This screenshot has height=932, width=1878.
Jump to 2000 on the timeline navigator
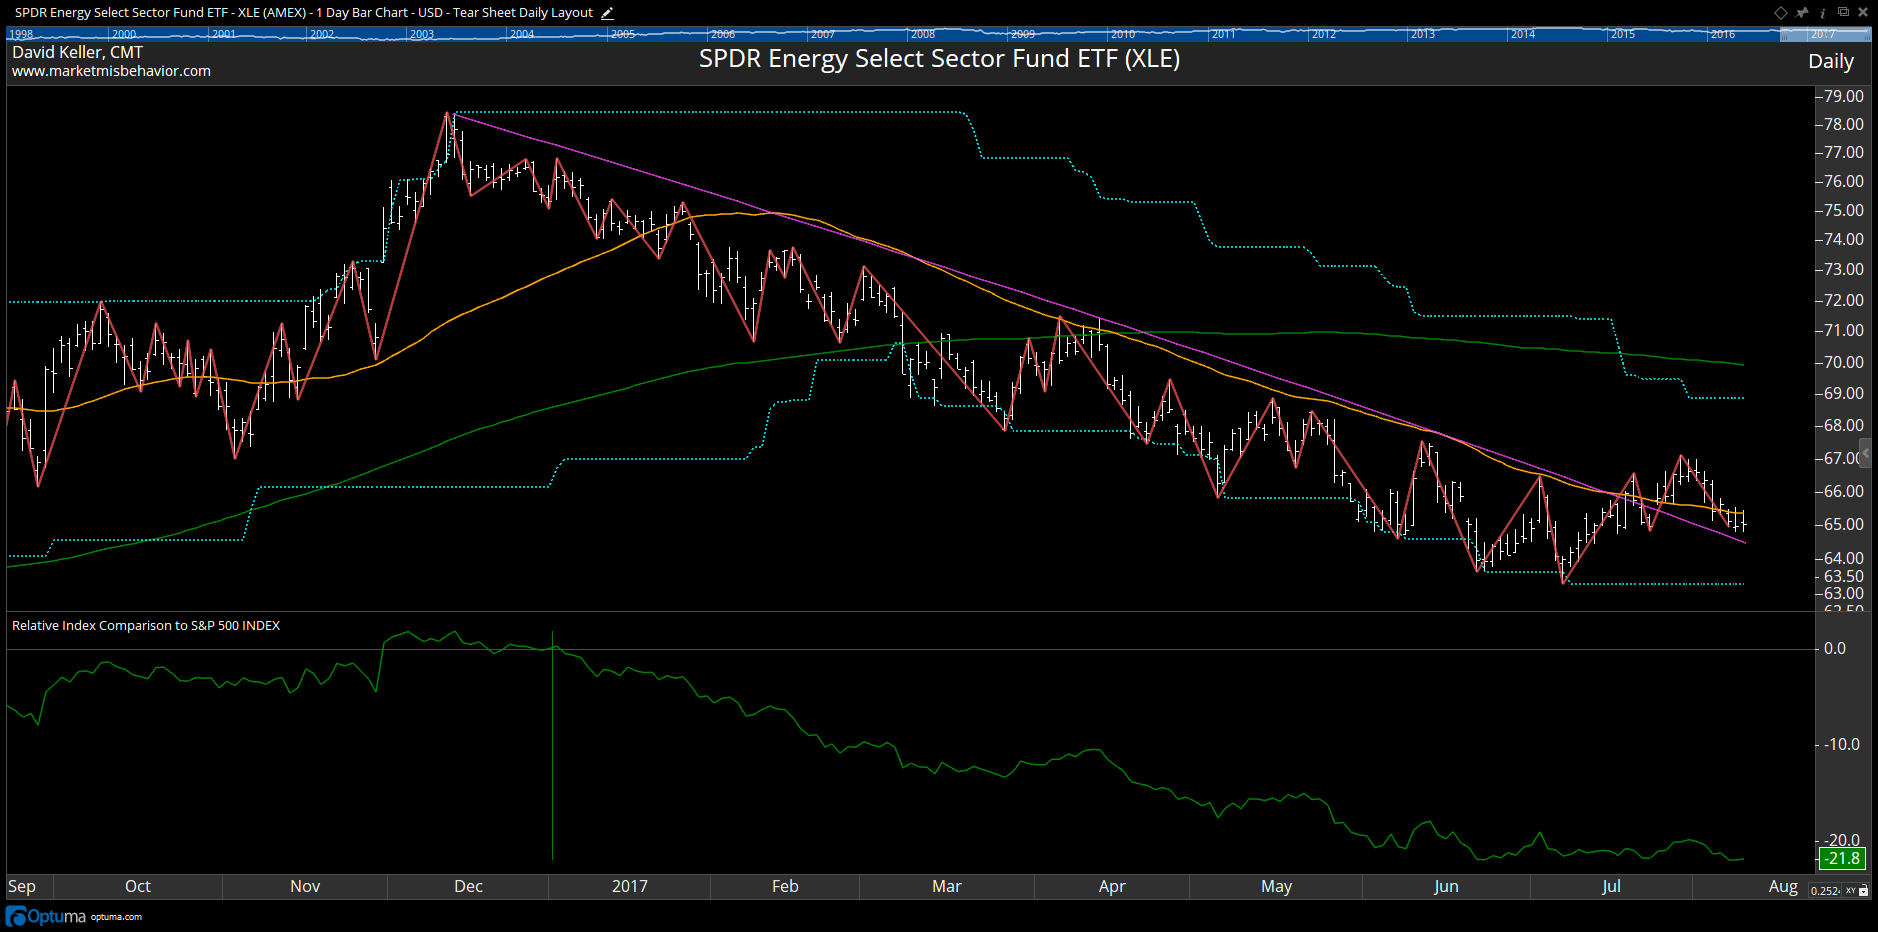pyautogui.click(x=124, y=34)
